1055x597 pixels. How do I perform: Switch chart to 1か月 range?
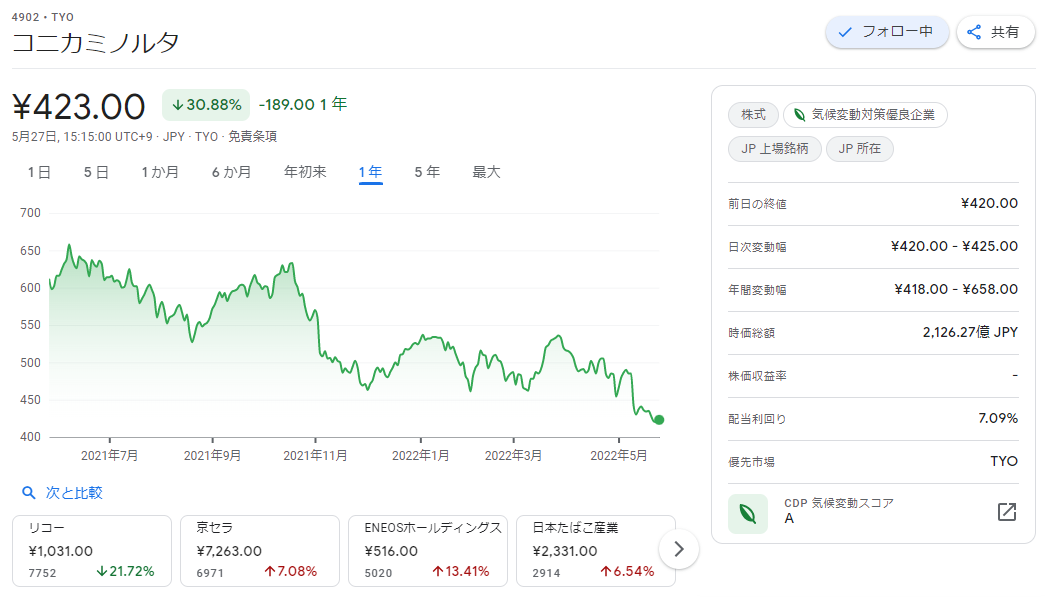pos(160,172)
